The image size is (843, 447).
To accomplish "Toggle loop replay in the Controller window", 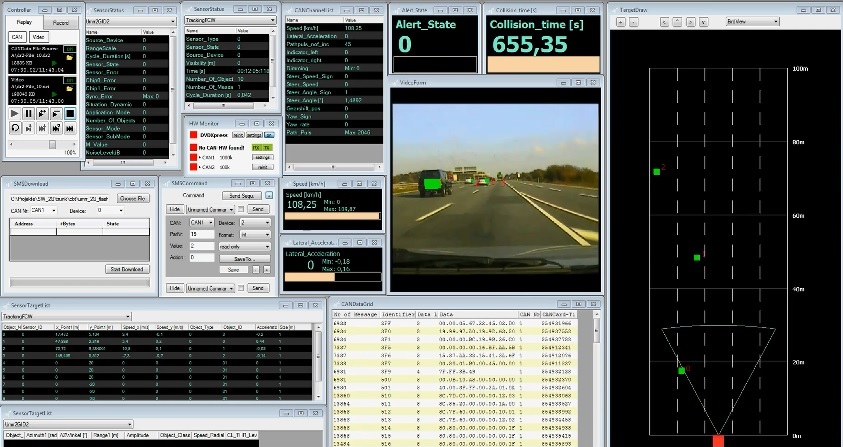I will [15, 128].
